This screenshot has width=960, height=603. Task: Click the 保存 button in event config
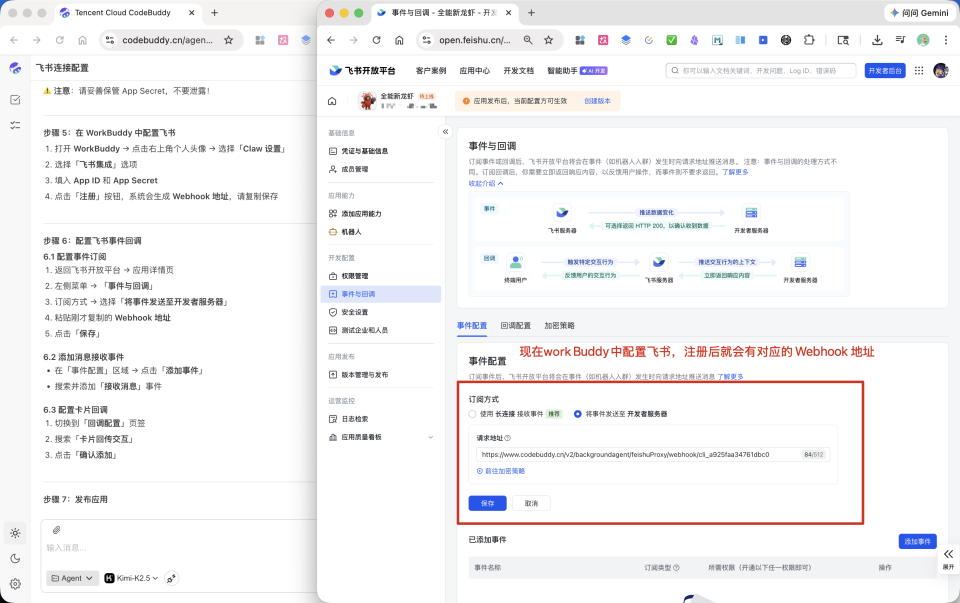[x=487, y=503]
